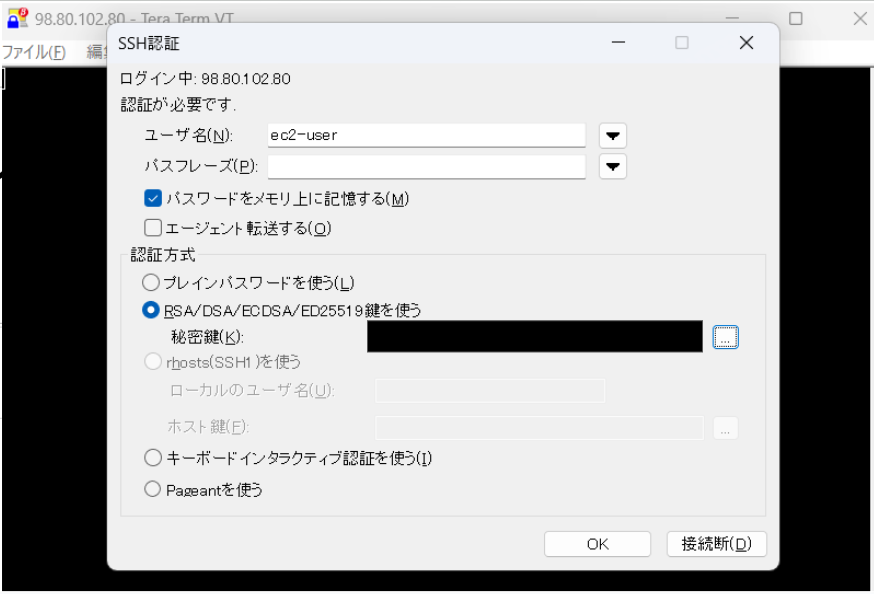Select キーボードインタラクティブ認証を使う radio button
874x594 pixels.
coord(152,457)
